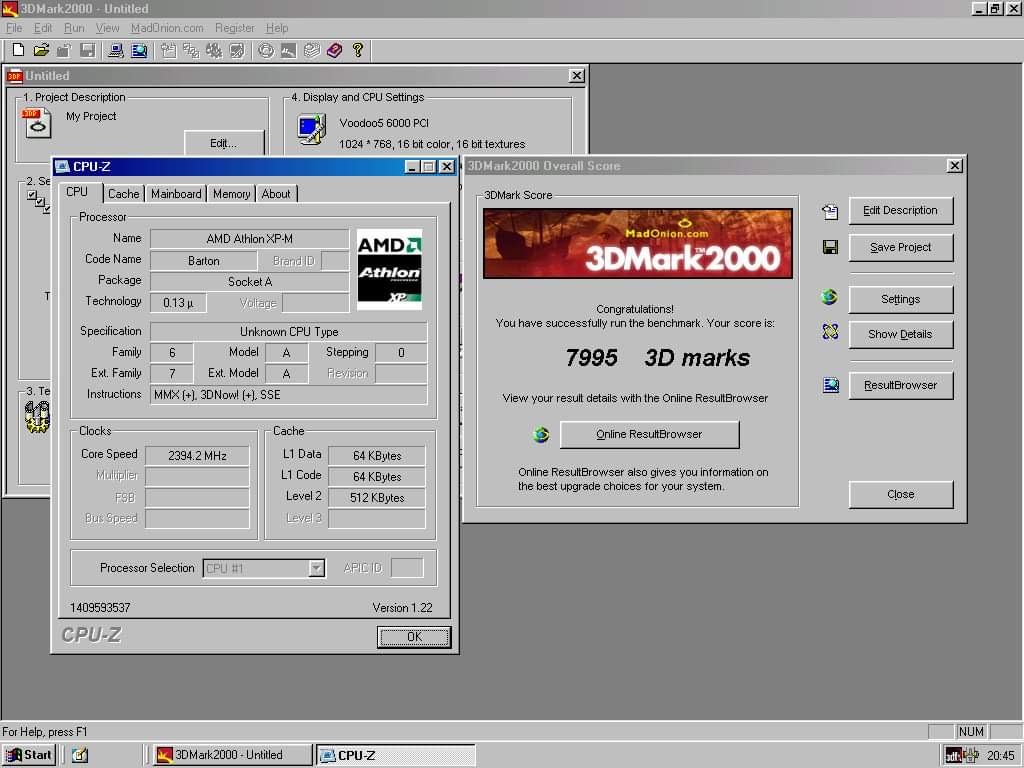1024x768 pixels.
Task: Click the Edit Description button
Action: point(900,210)
